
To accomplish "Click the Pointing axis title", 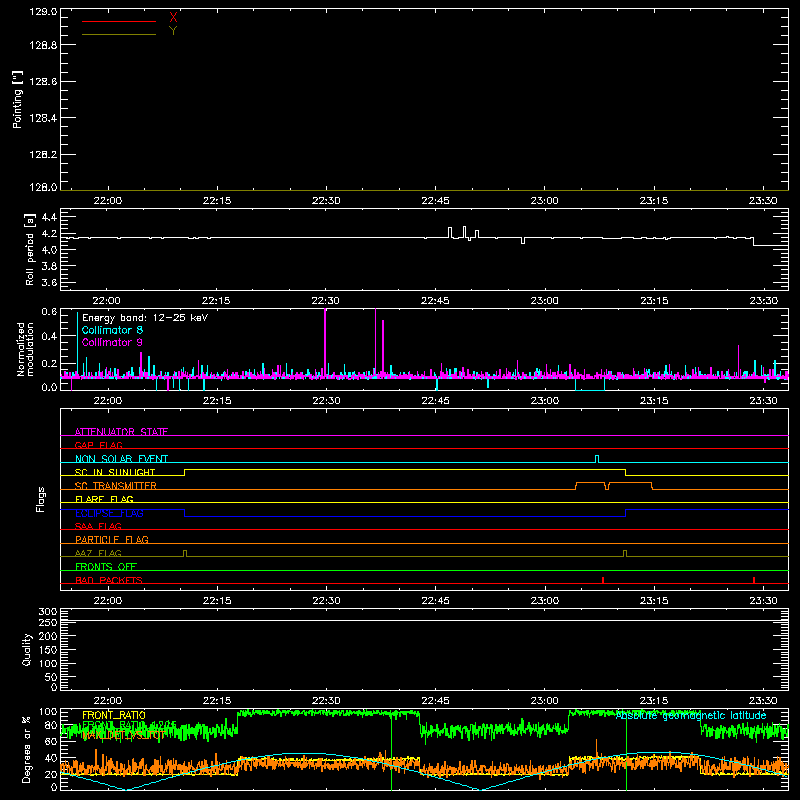I will (x=18, y=100).
